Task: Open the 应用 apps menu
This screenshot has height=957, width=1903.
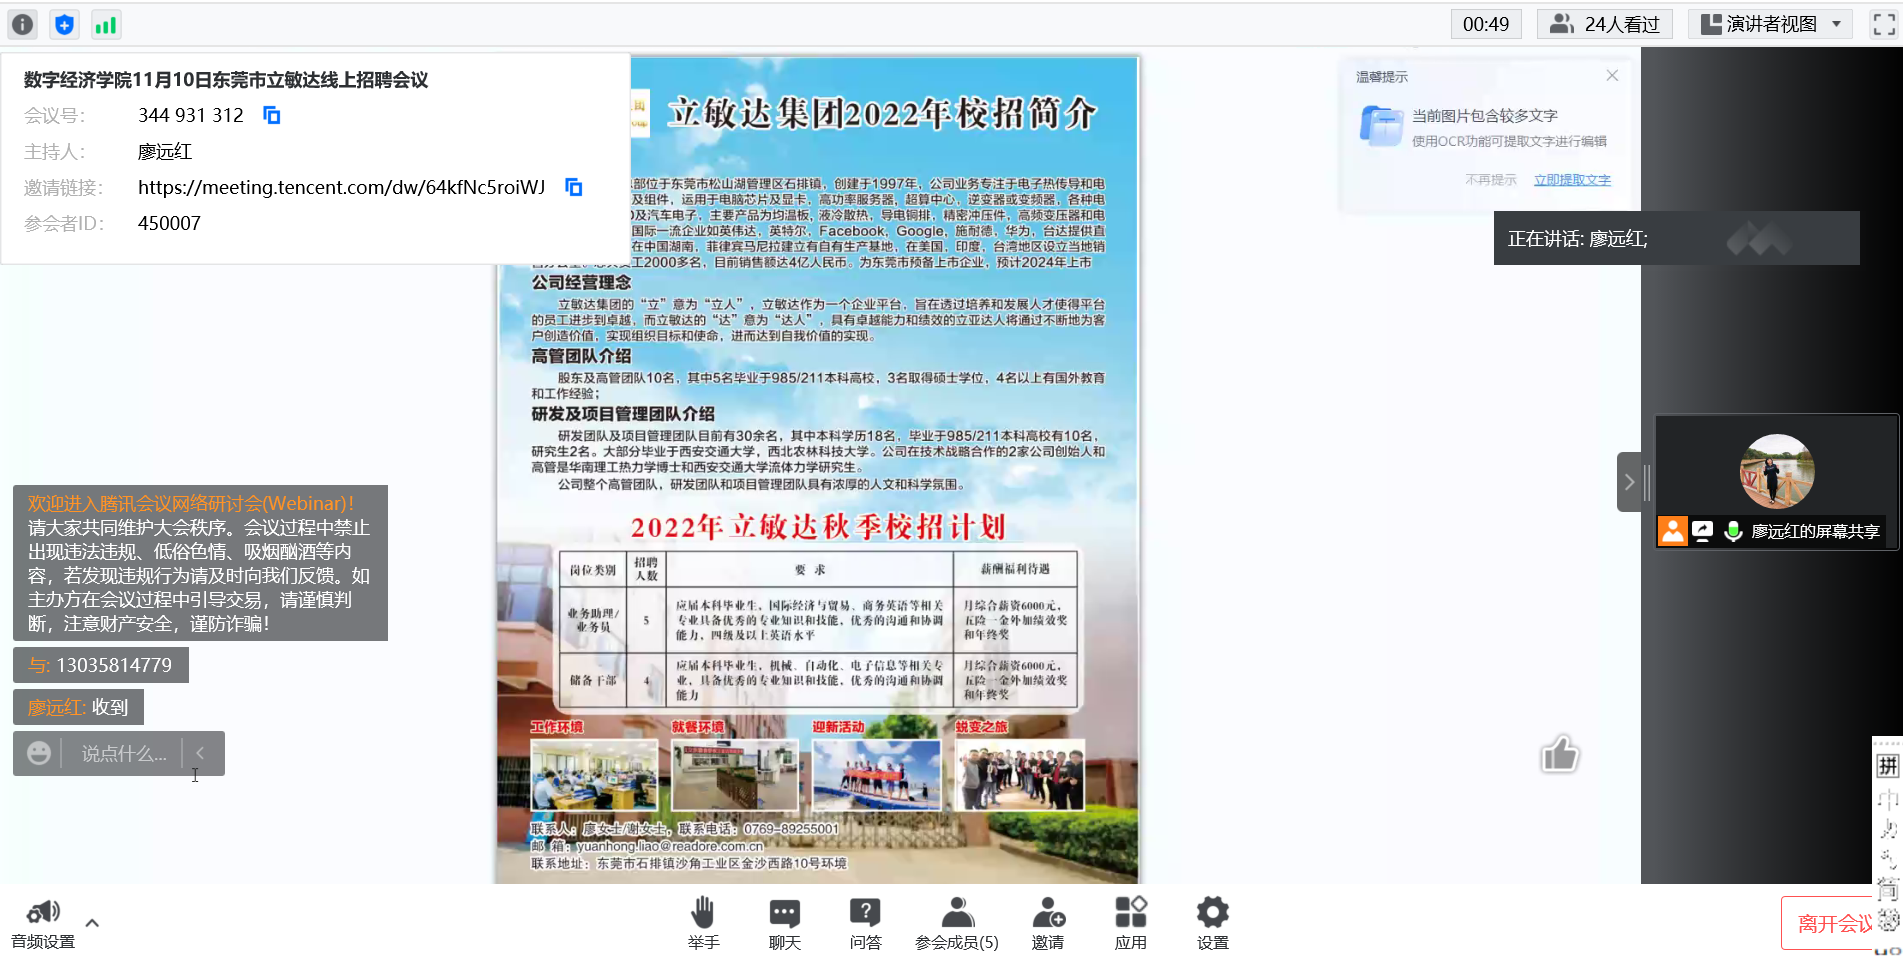Action: 1131,923
